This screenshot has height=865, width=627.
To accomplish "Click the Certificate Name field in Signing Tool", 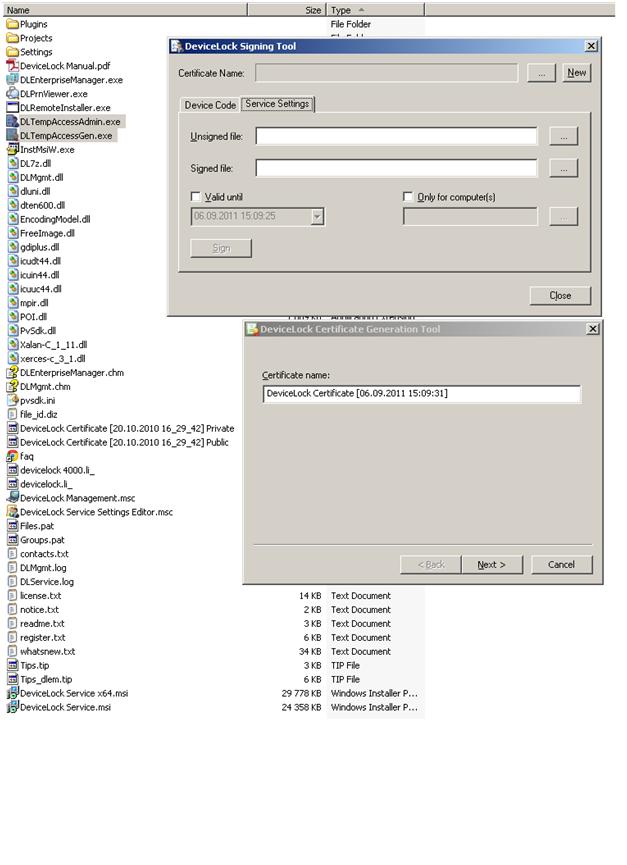I will click(x=387, y=73).
